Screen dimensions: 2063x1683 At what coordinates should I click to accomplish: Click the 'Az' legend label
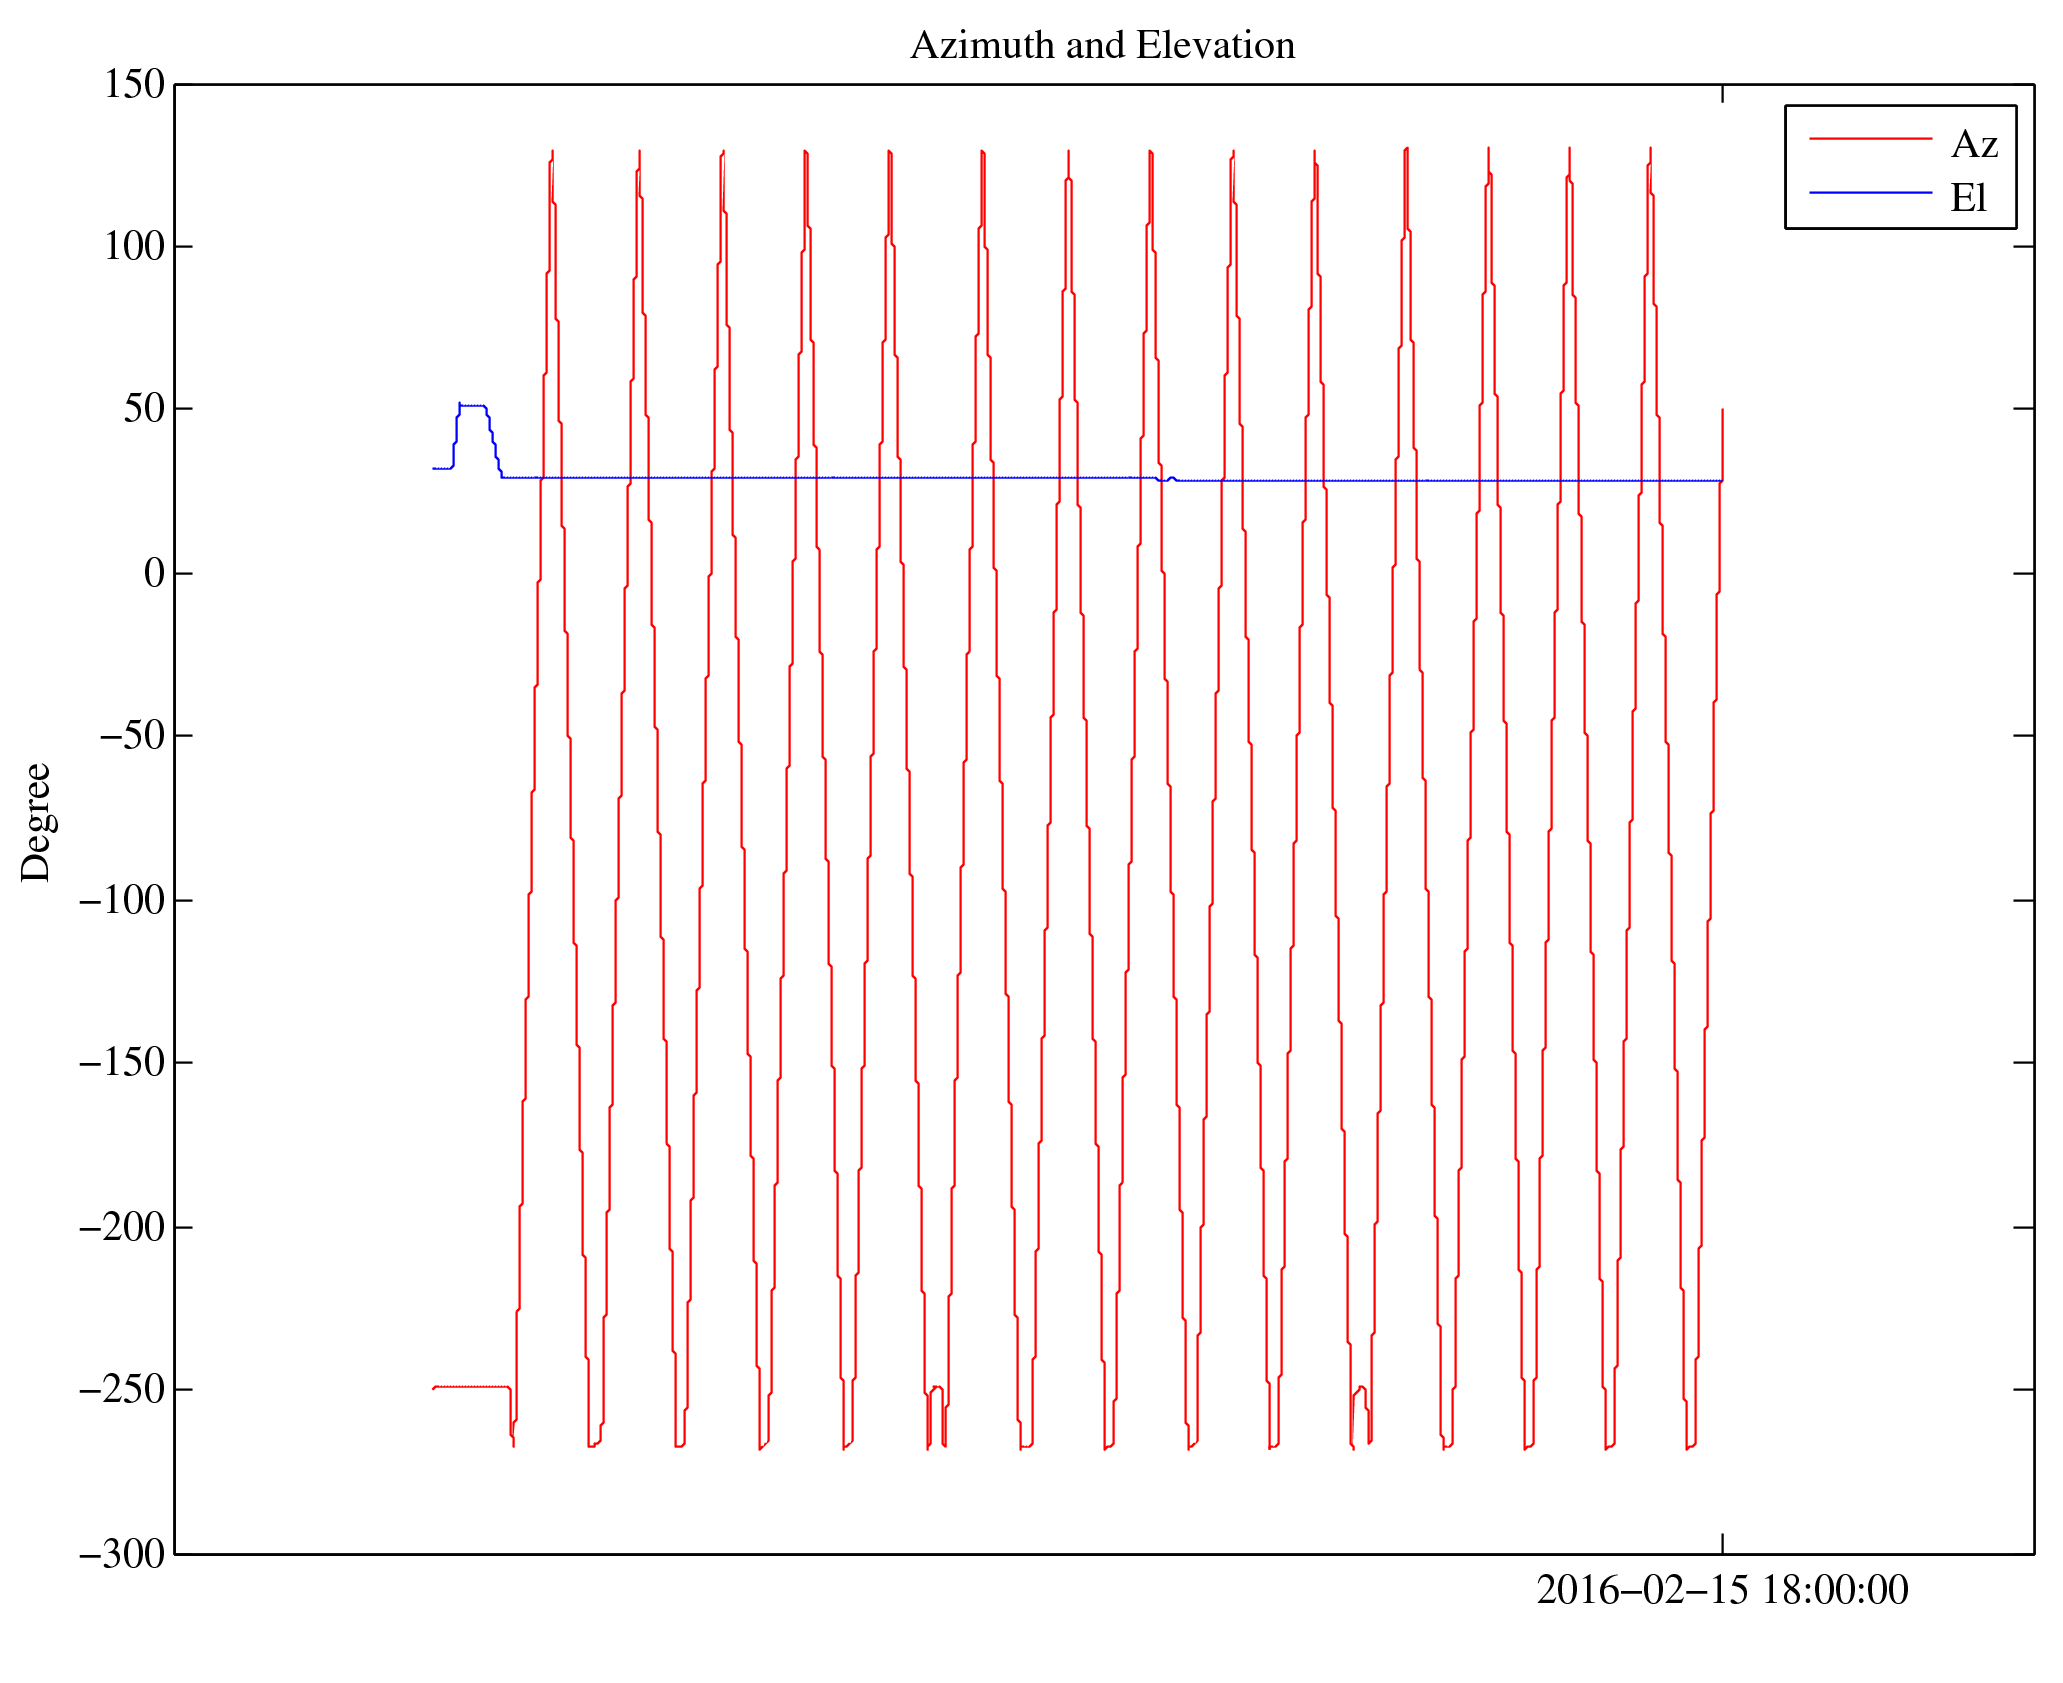pos(1973,145)
